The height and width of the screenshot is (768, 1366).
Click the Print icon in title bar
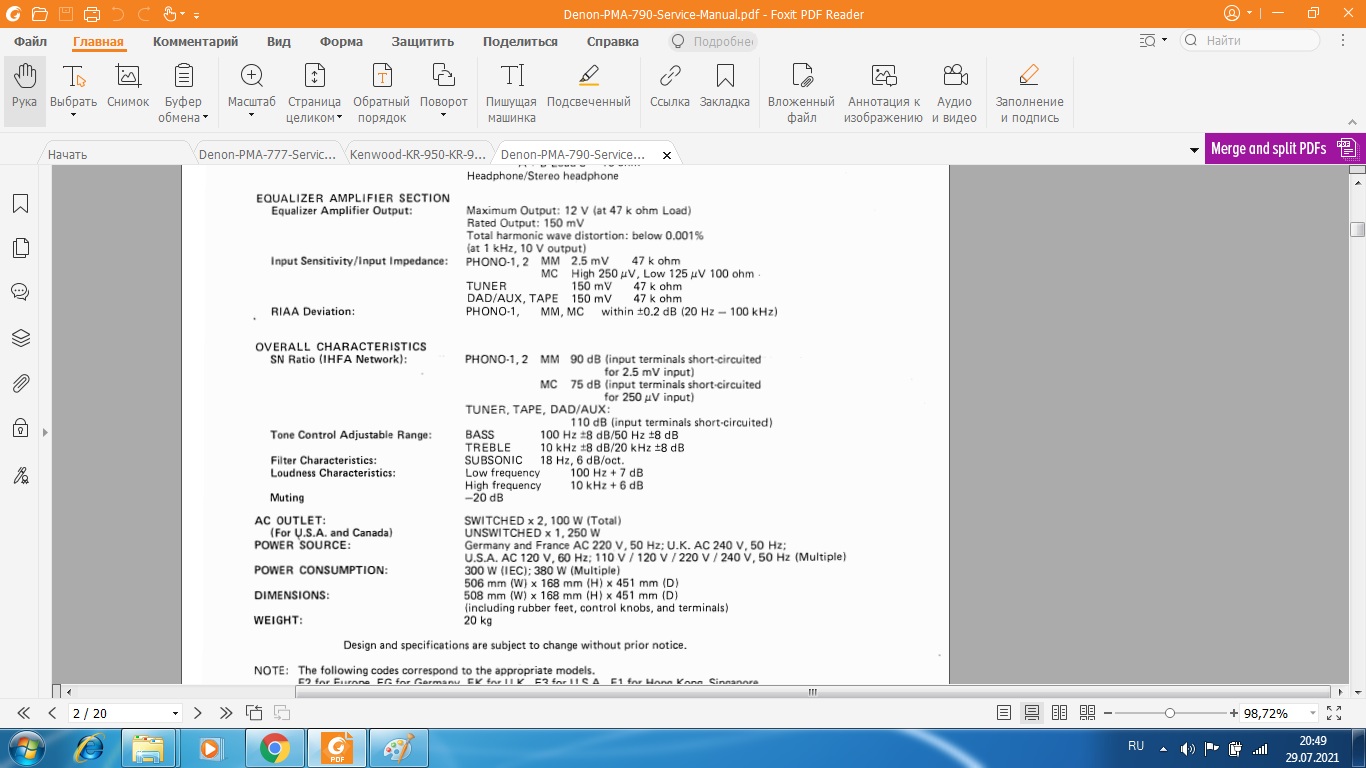point(91,14)
